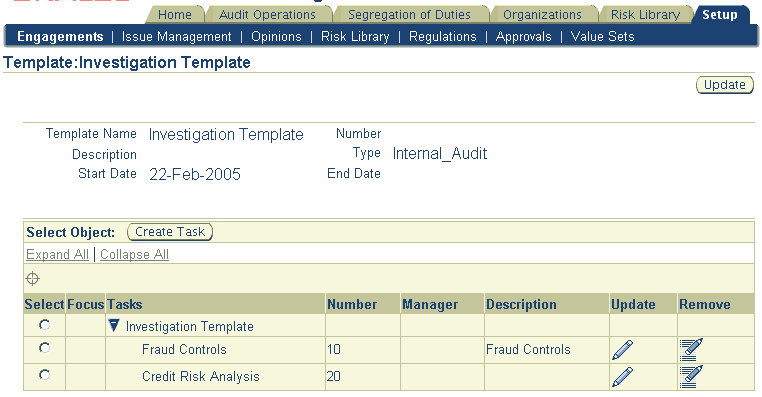The image size is (762, 397).
Task: Select the Investigation Template radio button
Action: pyautogui.click(x=44, y=325)
